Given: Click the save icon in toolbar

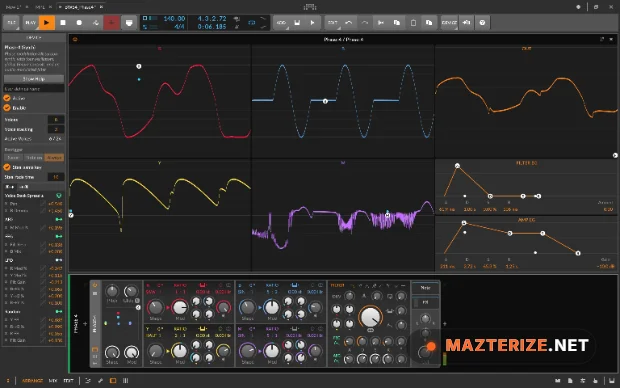Looking at the screenshot, I should [297, 23].
